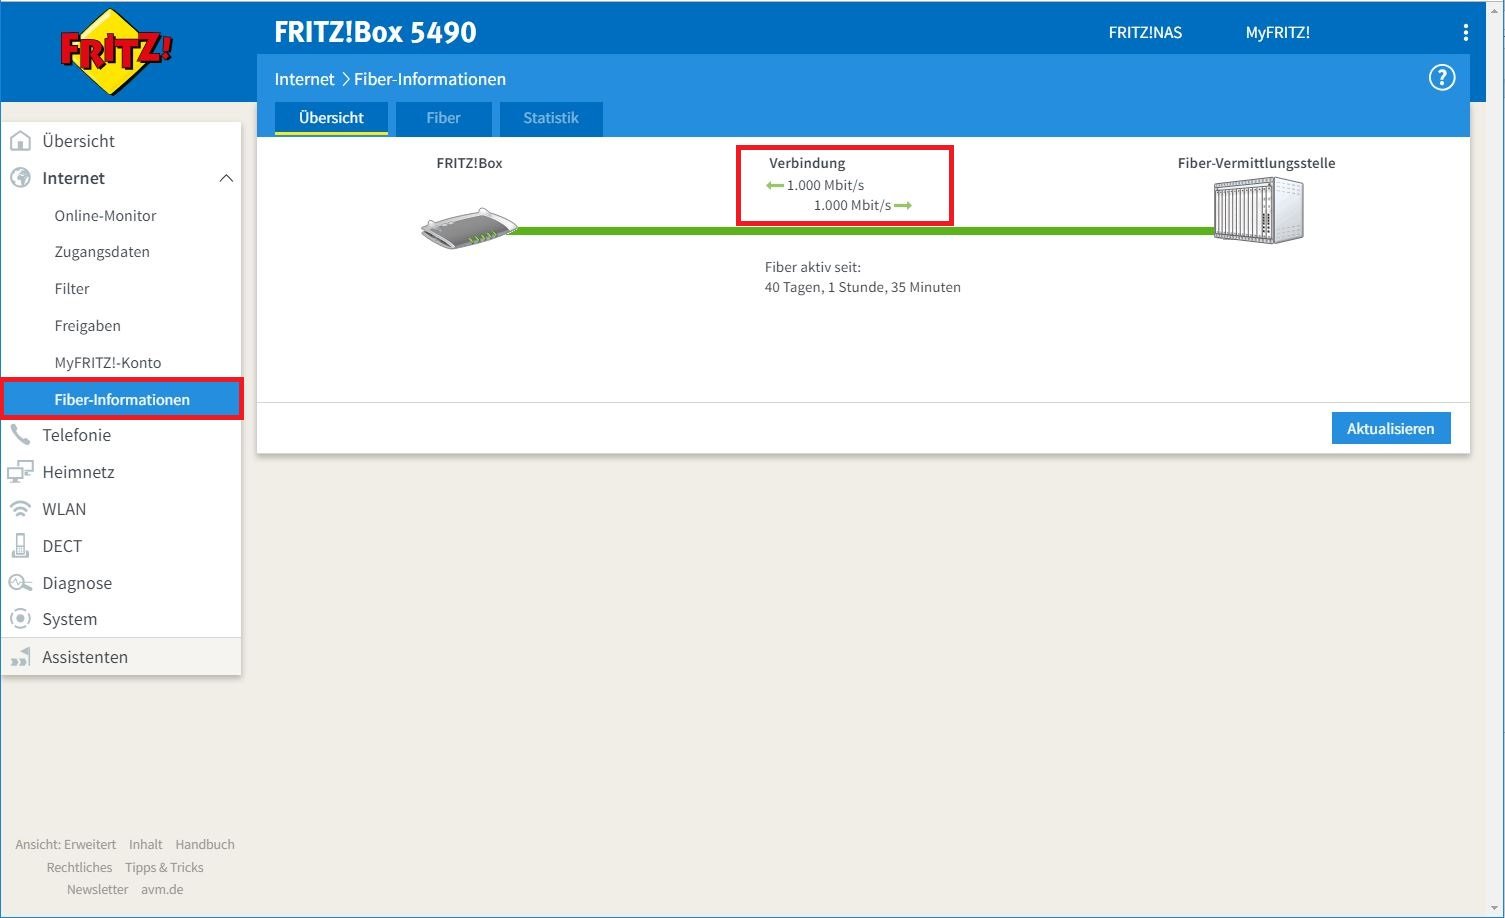Open FRITZ!NAS link in header
The image size is (1505, 918).
click(x=1145, y=33)
